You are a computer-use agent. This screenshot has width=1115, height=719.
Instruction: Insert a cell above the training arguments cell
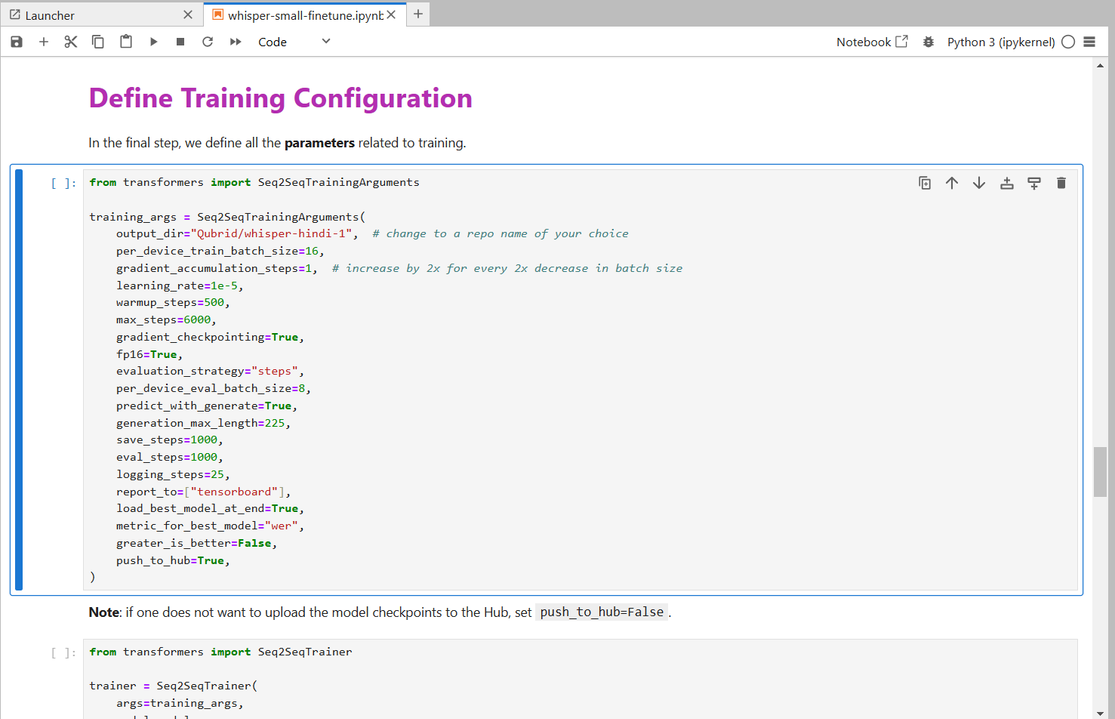pos(1007,183)
